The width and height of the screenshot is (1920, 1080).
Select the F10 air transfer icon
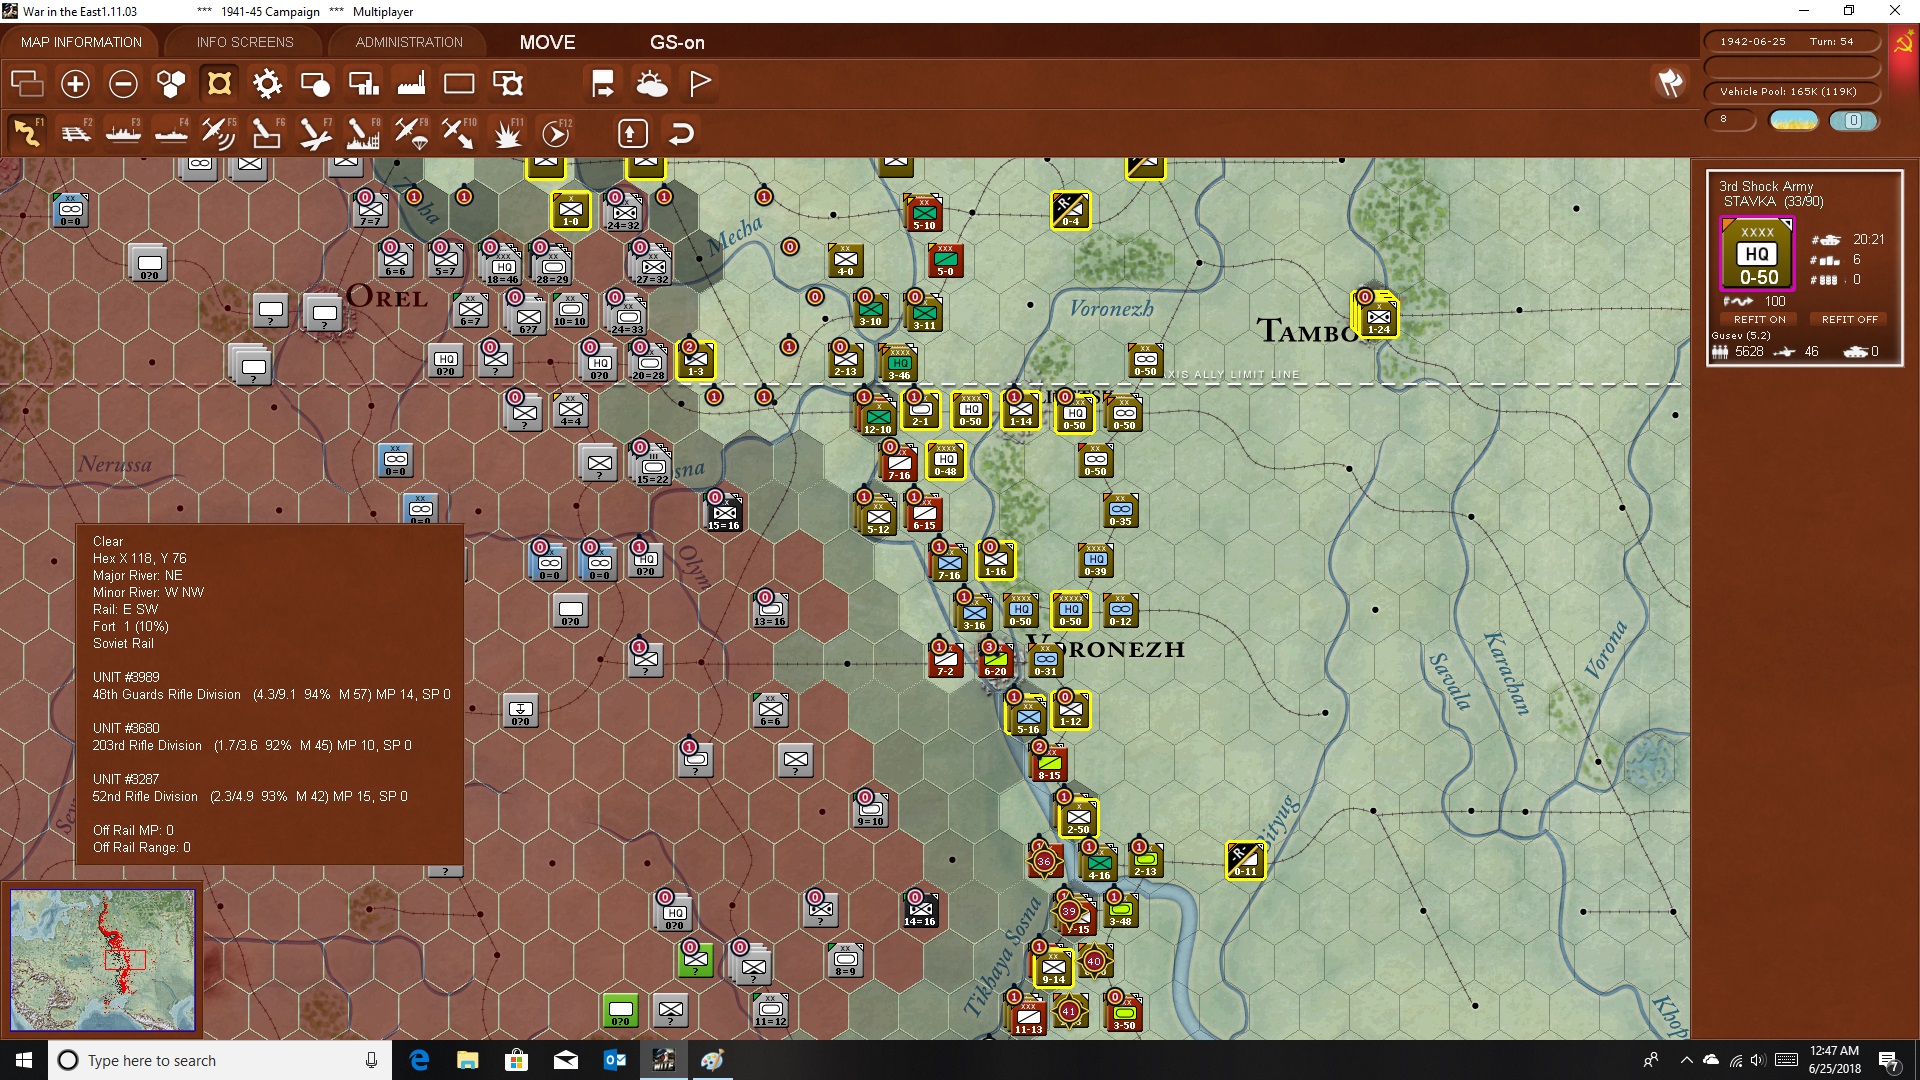459,132
